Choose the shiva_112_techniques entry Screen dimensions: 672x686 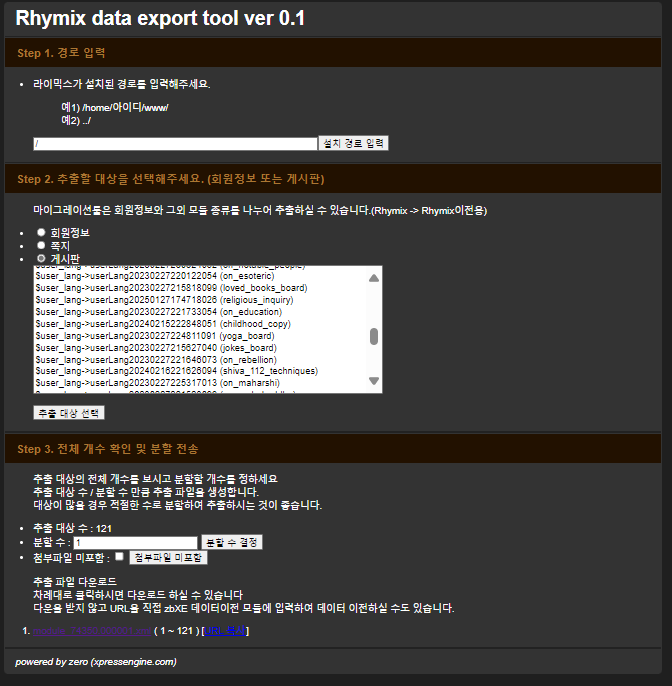202,371
